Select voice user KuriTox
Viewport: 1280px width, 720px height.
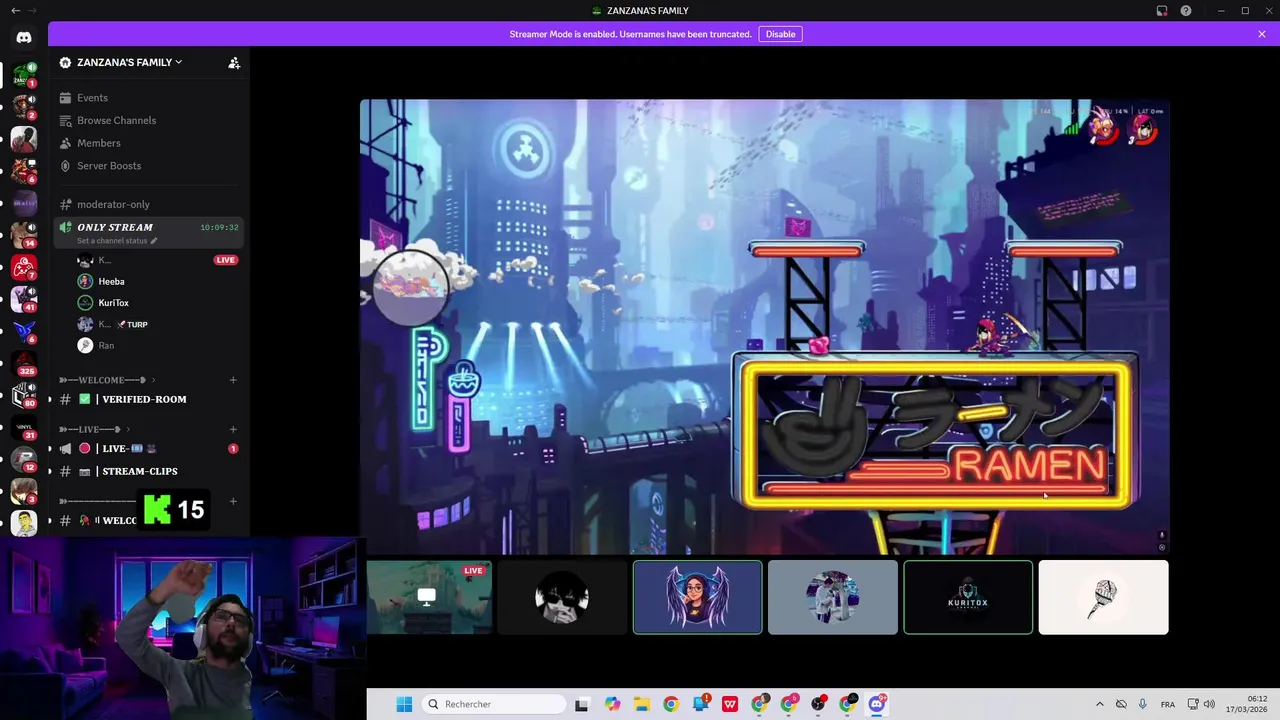click(158, 303)
